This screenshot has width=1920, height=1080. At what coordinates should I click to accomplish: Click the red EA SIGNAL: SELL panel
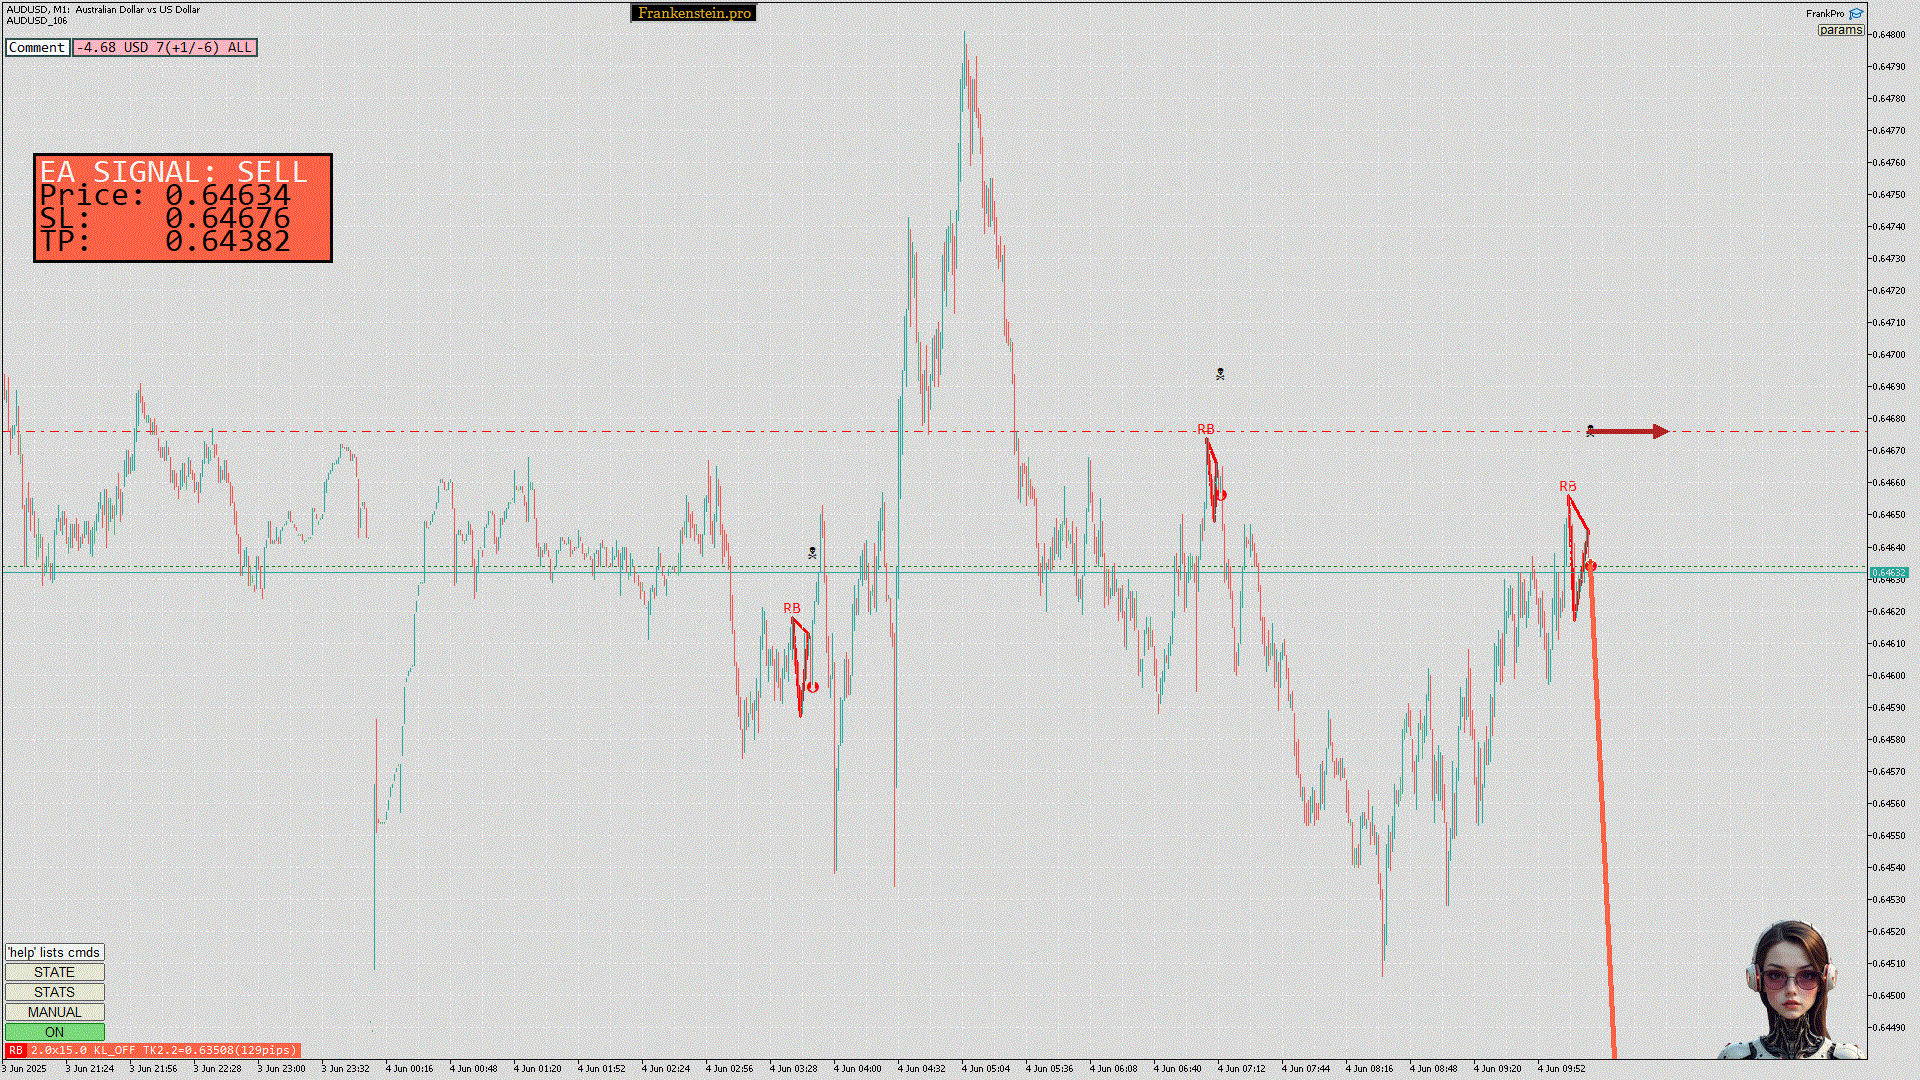183,208
